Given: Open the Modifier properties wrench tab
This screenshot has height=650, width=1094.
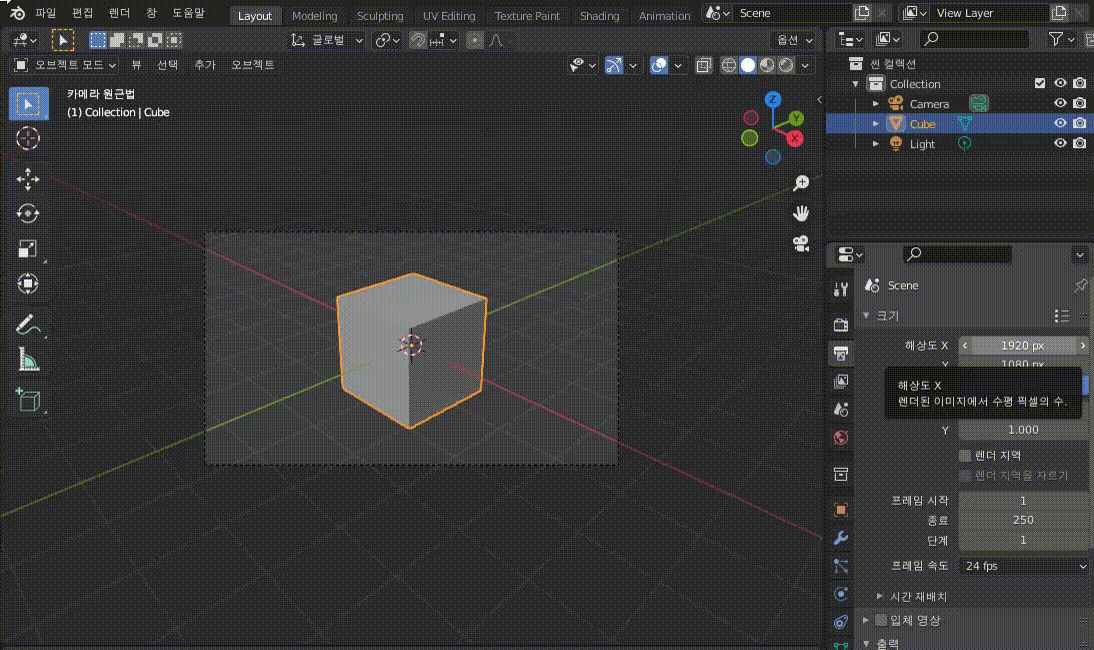Looking at the screenshot, I should [841, 538].
